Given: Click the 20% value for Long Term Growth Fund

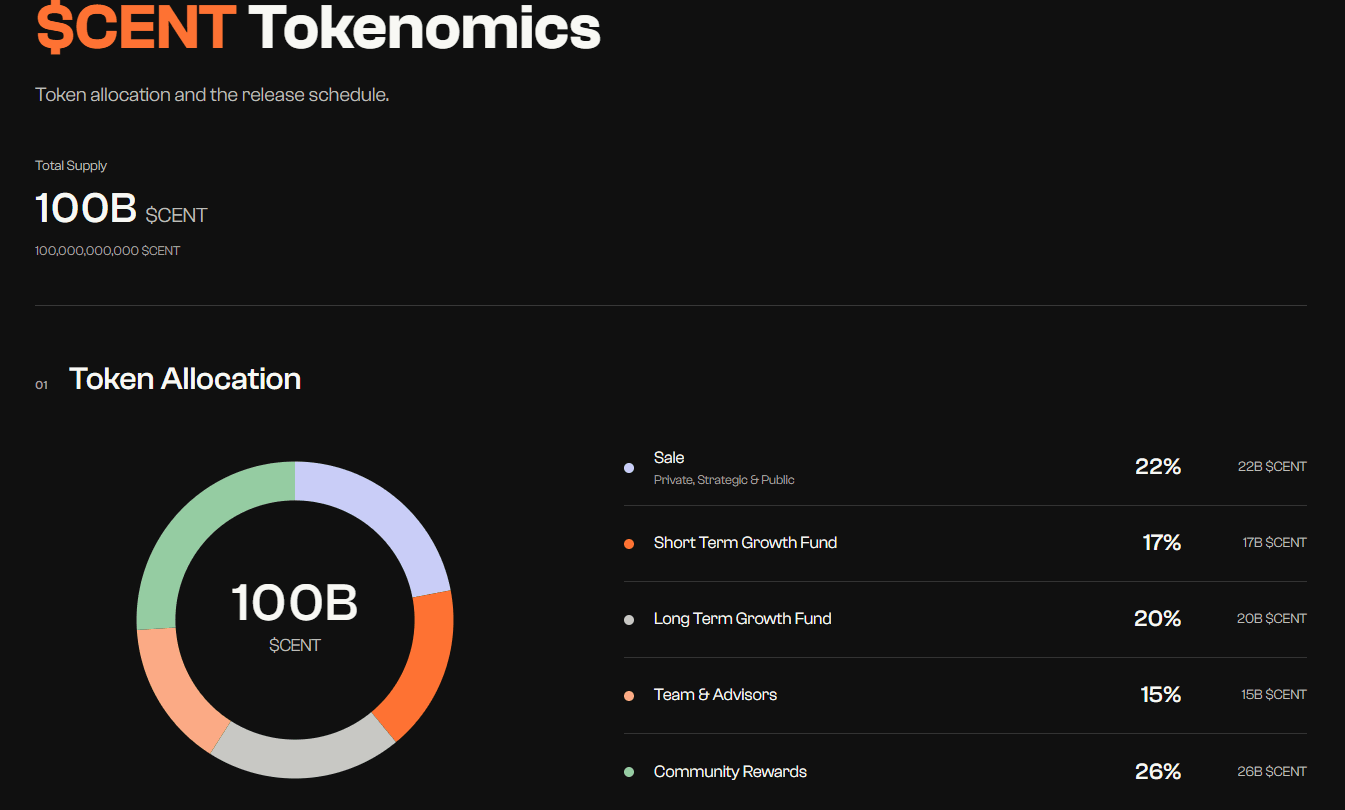Looking at the screenshot, I should (1158, 618).
